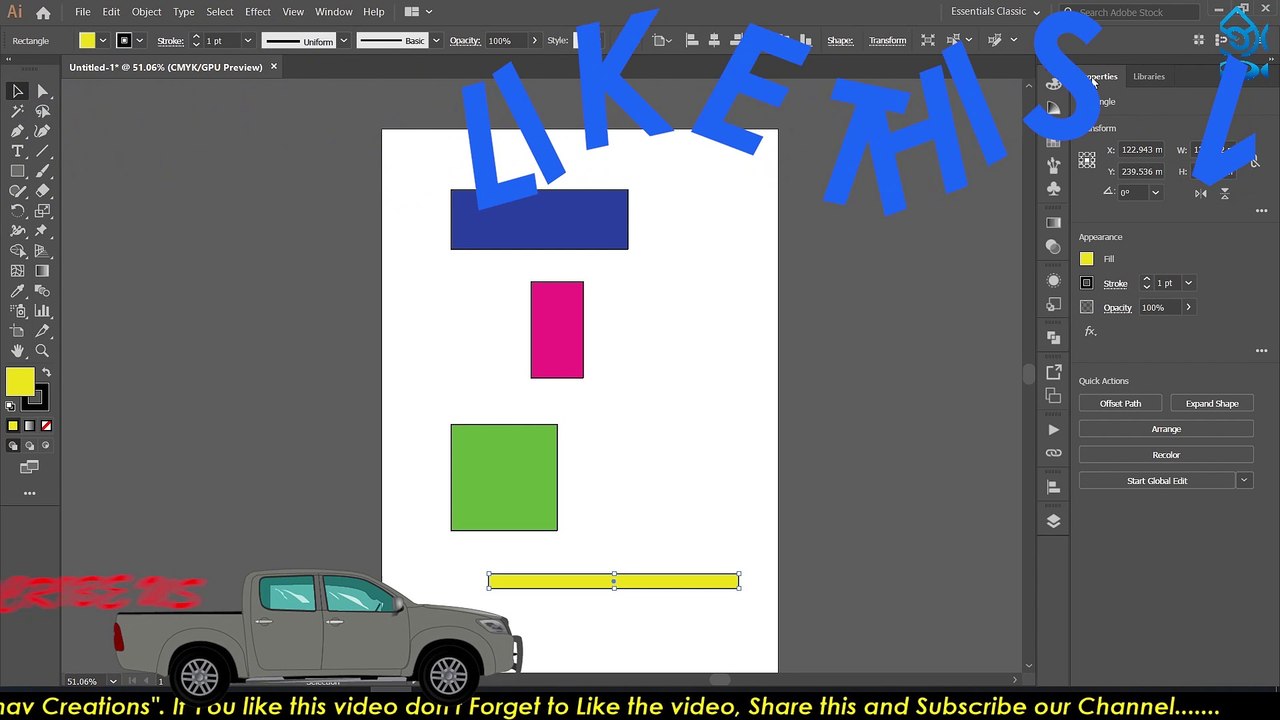1280x720 pixels.
Task: Open the Edit Toolbar three dots
Action: [x=29, y=493]
